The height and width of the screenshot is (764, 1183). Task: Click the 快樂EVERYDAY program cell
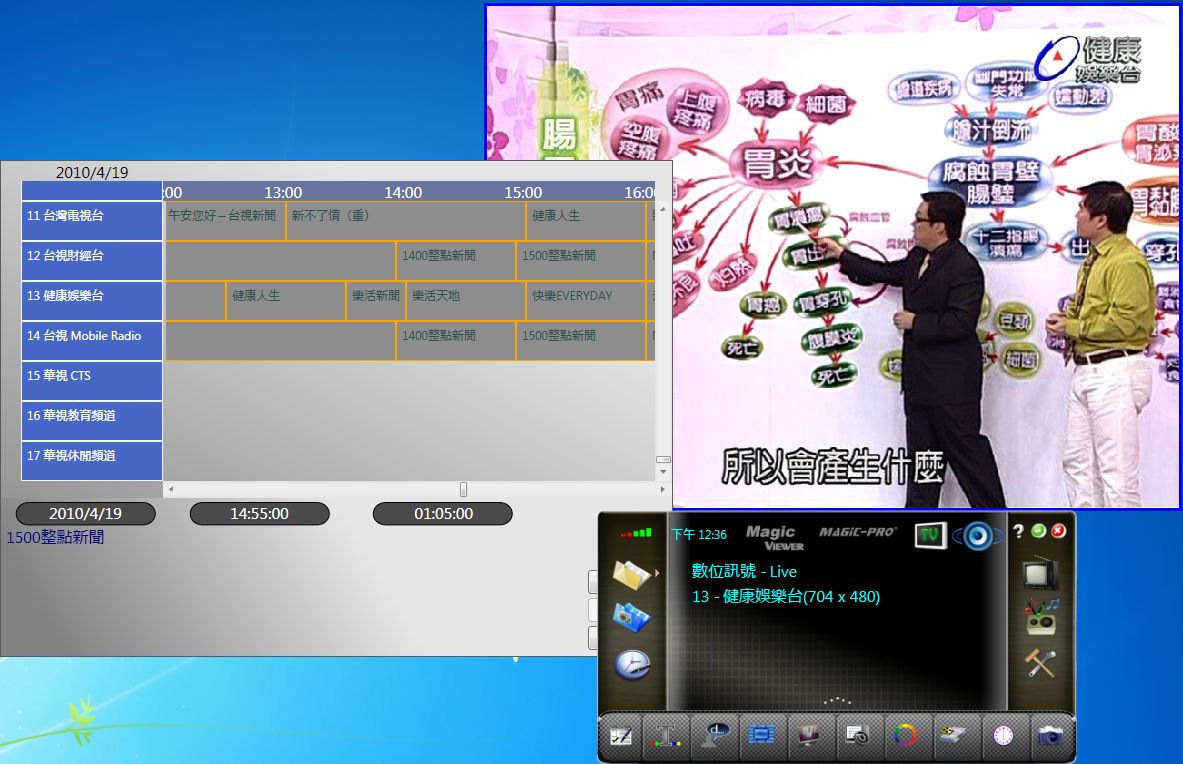585,301
